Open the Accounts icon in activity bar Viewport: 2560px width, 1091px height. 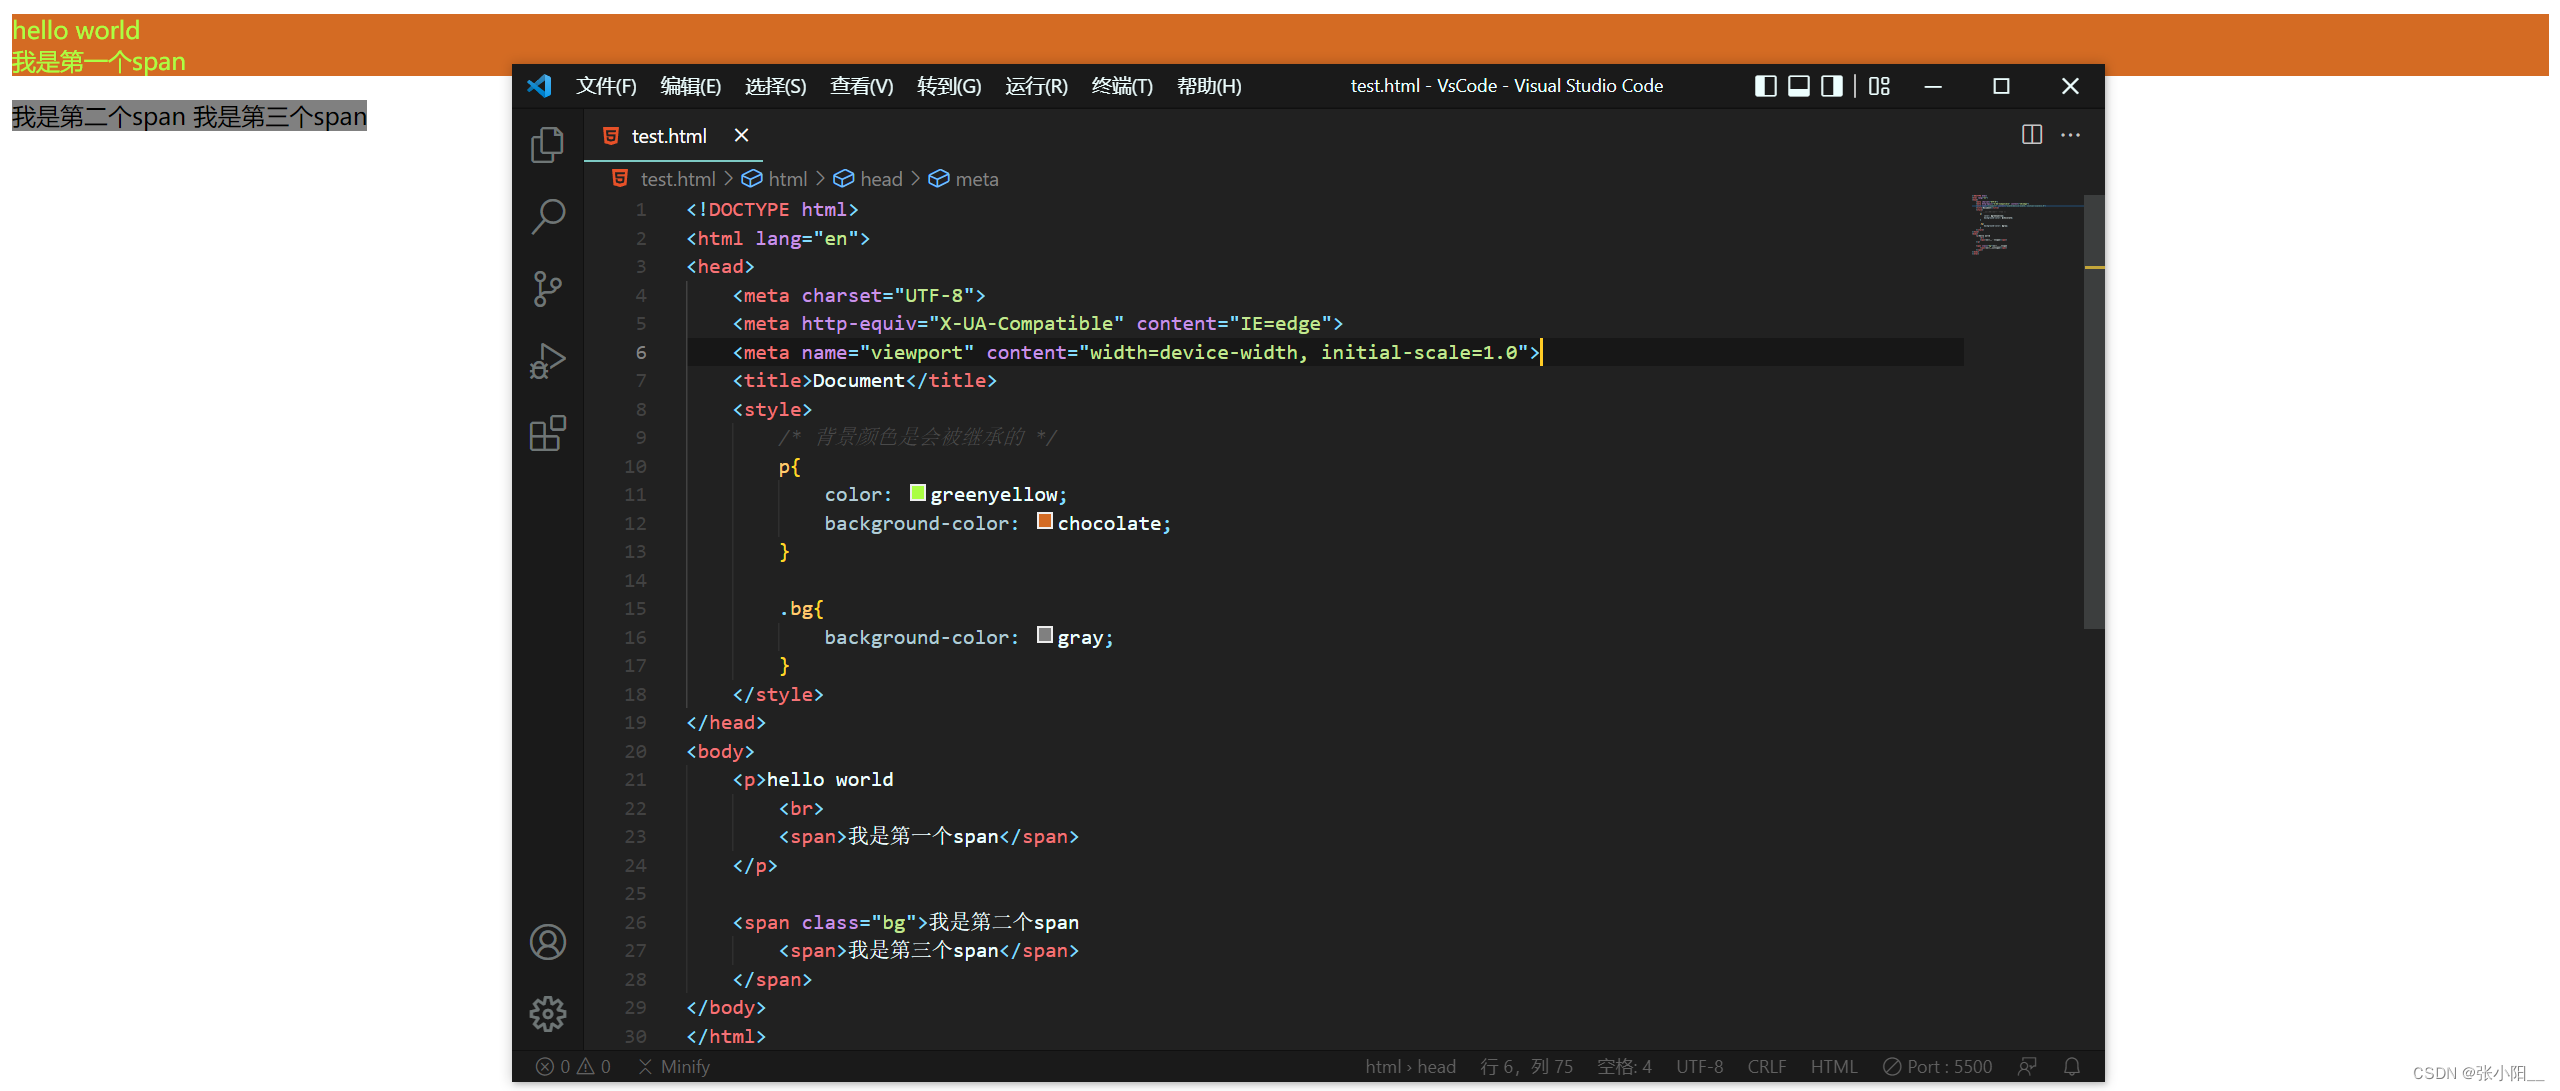click(x=547, y=942)
